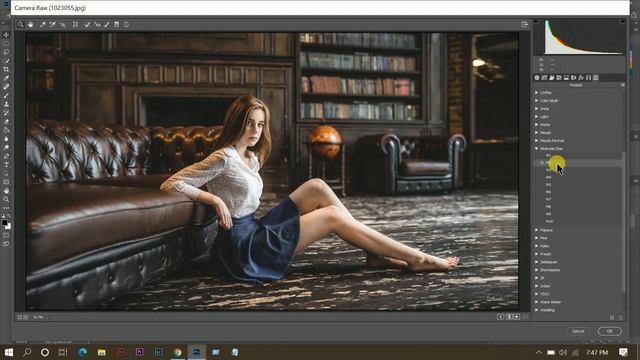The height and width of the screenshot is (360, 640).
Task: Click the background color swatch
Action: 9,227
